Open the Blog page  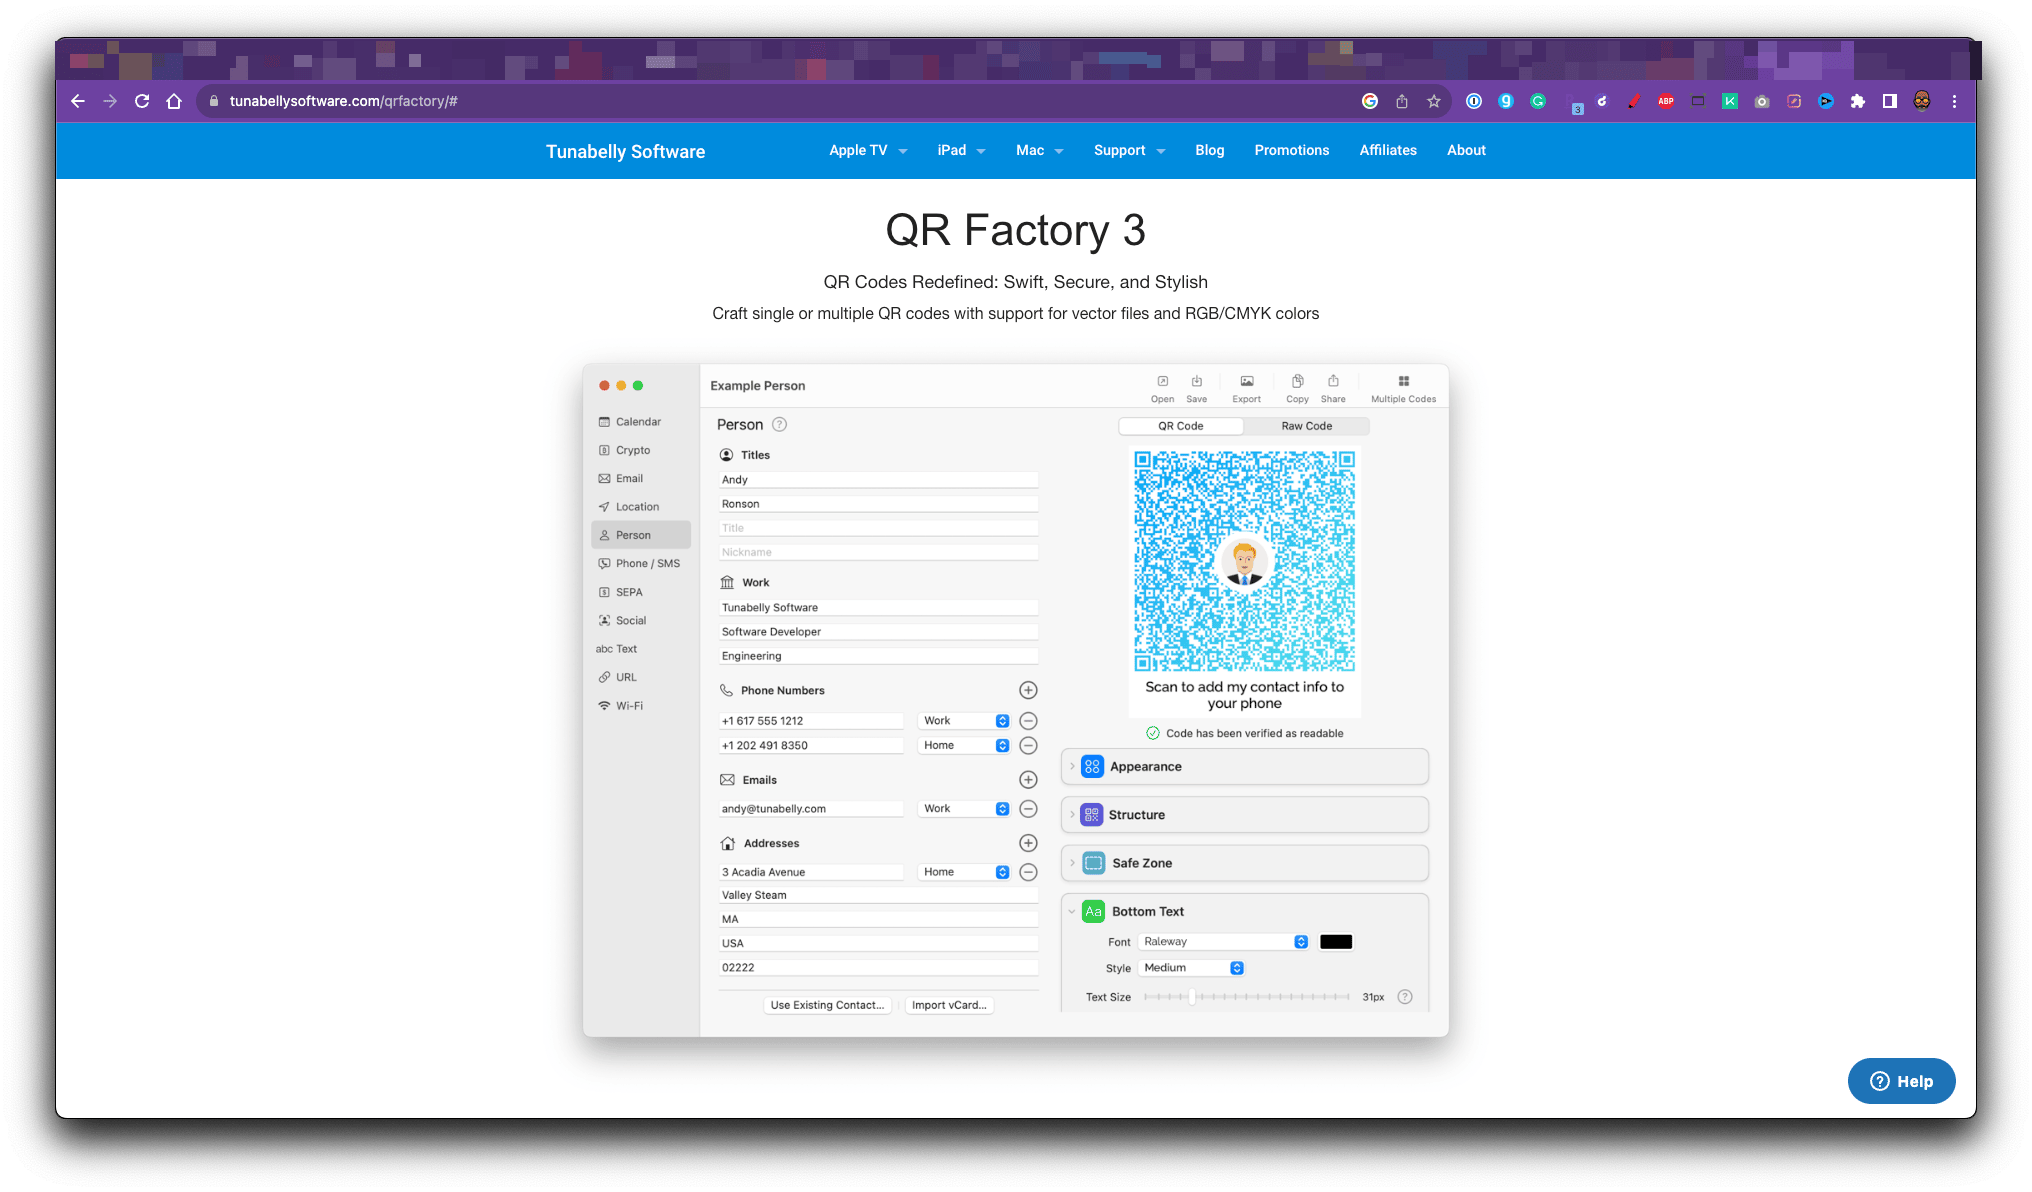pos(1209,150)
